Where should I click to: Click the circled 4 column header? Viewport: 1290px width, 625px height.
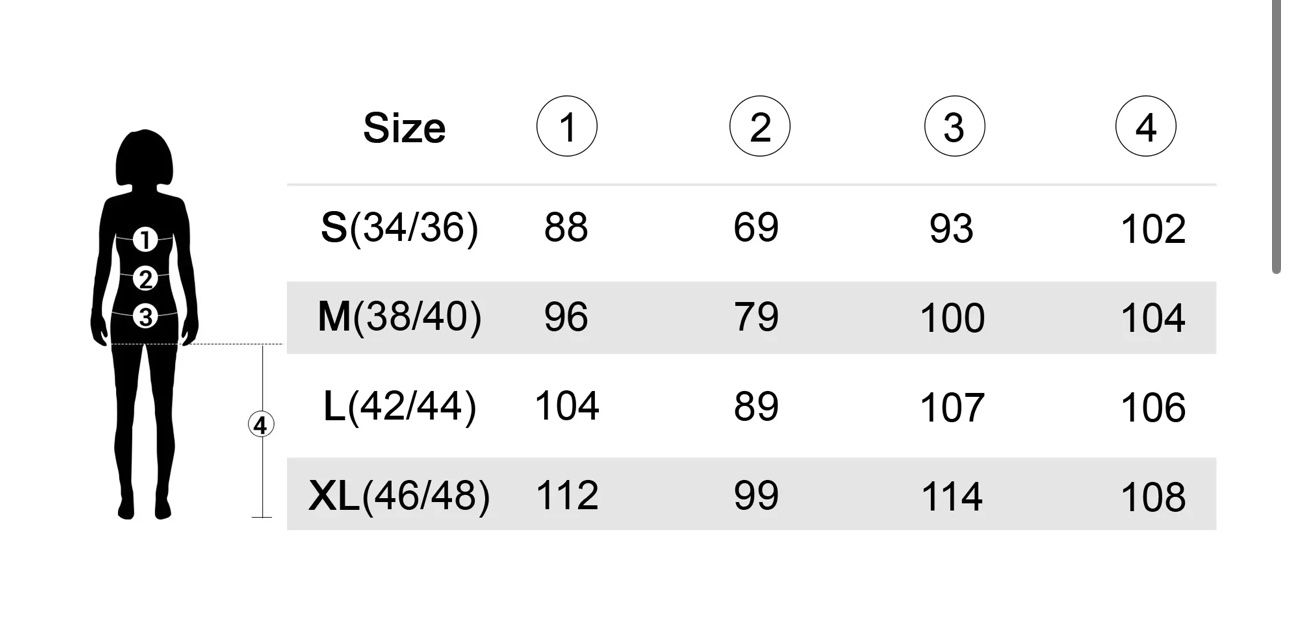click(x=1146, y=128)
